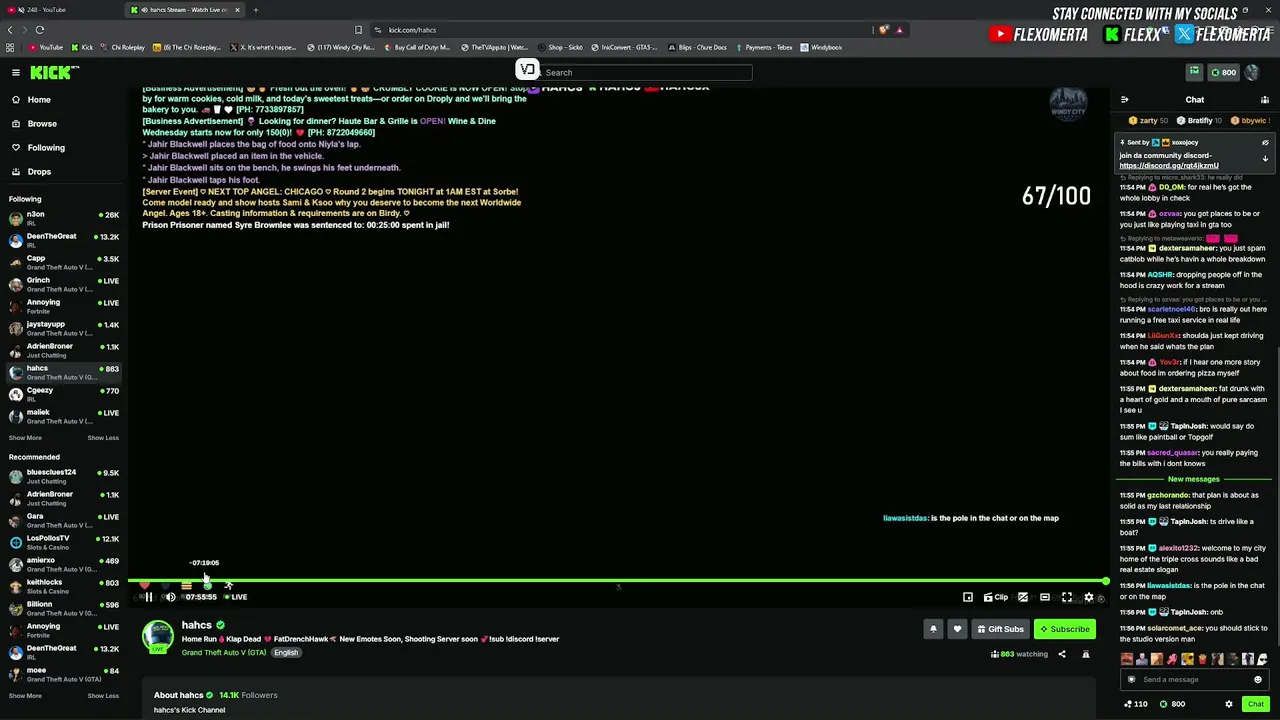Open jaystayupp's channel from sidebar

(x=63, y=329)
